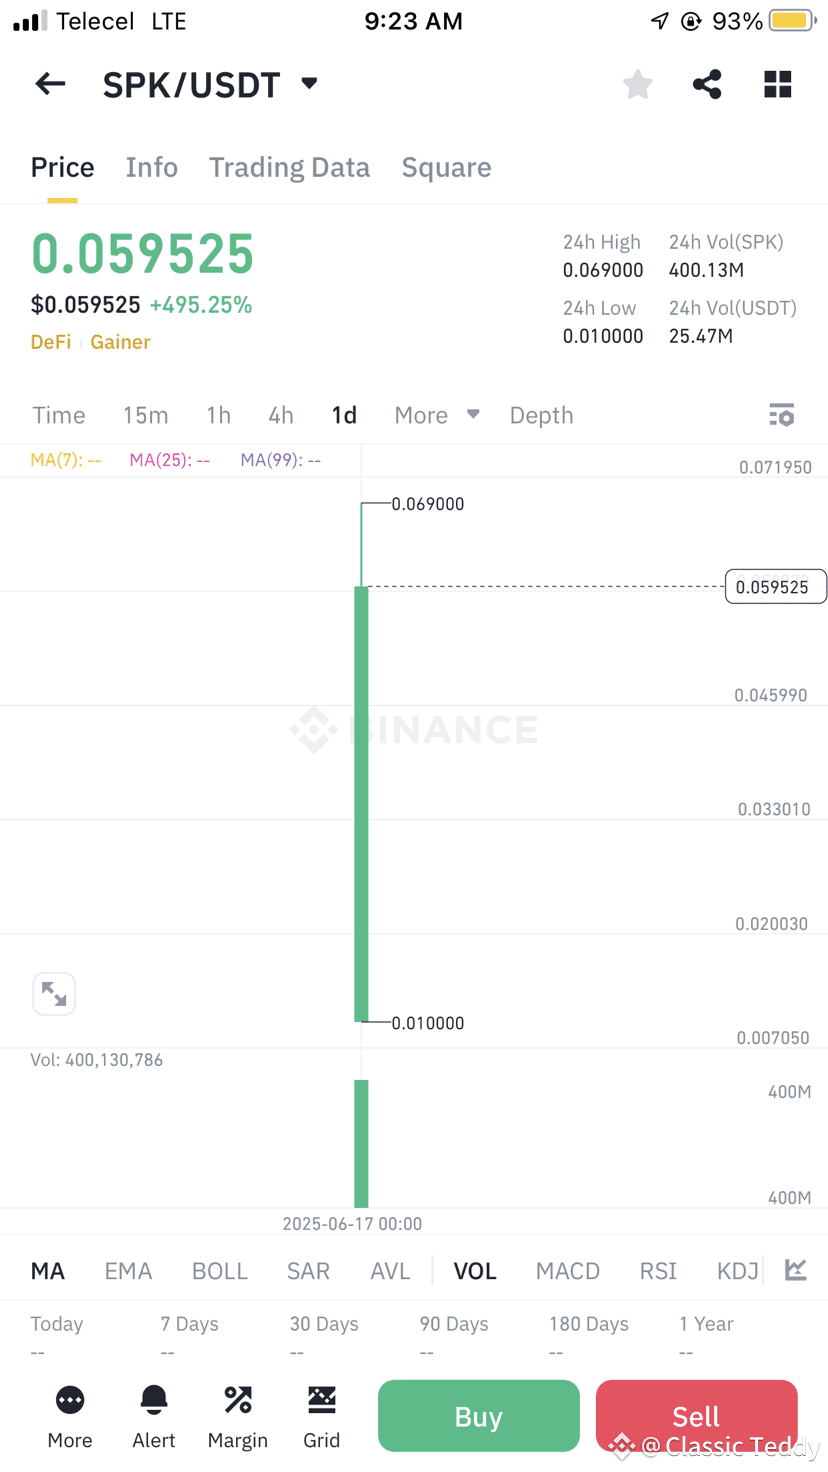Image resolution: width=828 pixels, height=1472 pixels.
Task: Toggle the MA indicator
Action: (x=48, y=1271)
